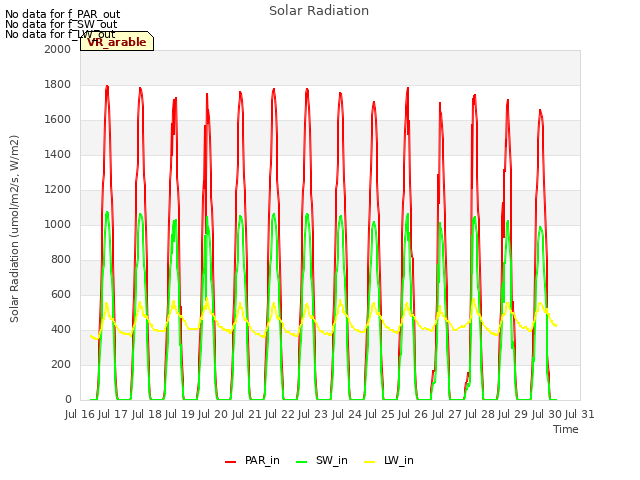Click the Jul 18 x-axis date label
This screenshot has height=480, width=640.
[147, 414]
